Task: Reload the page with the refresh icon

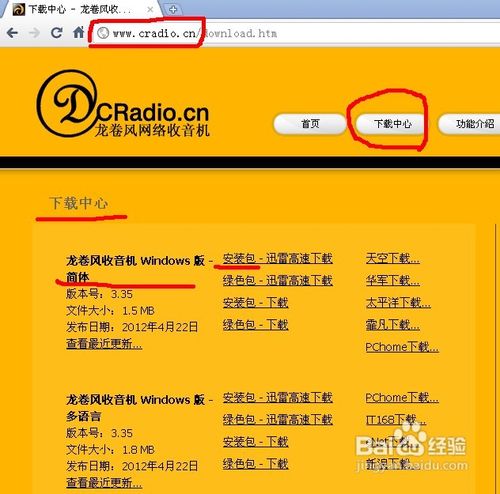Action: click(56, 33)
